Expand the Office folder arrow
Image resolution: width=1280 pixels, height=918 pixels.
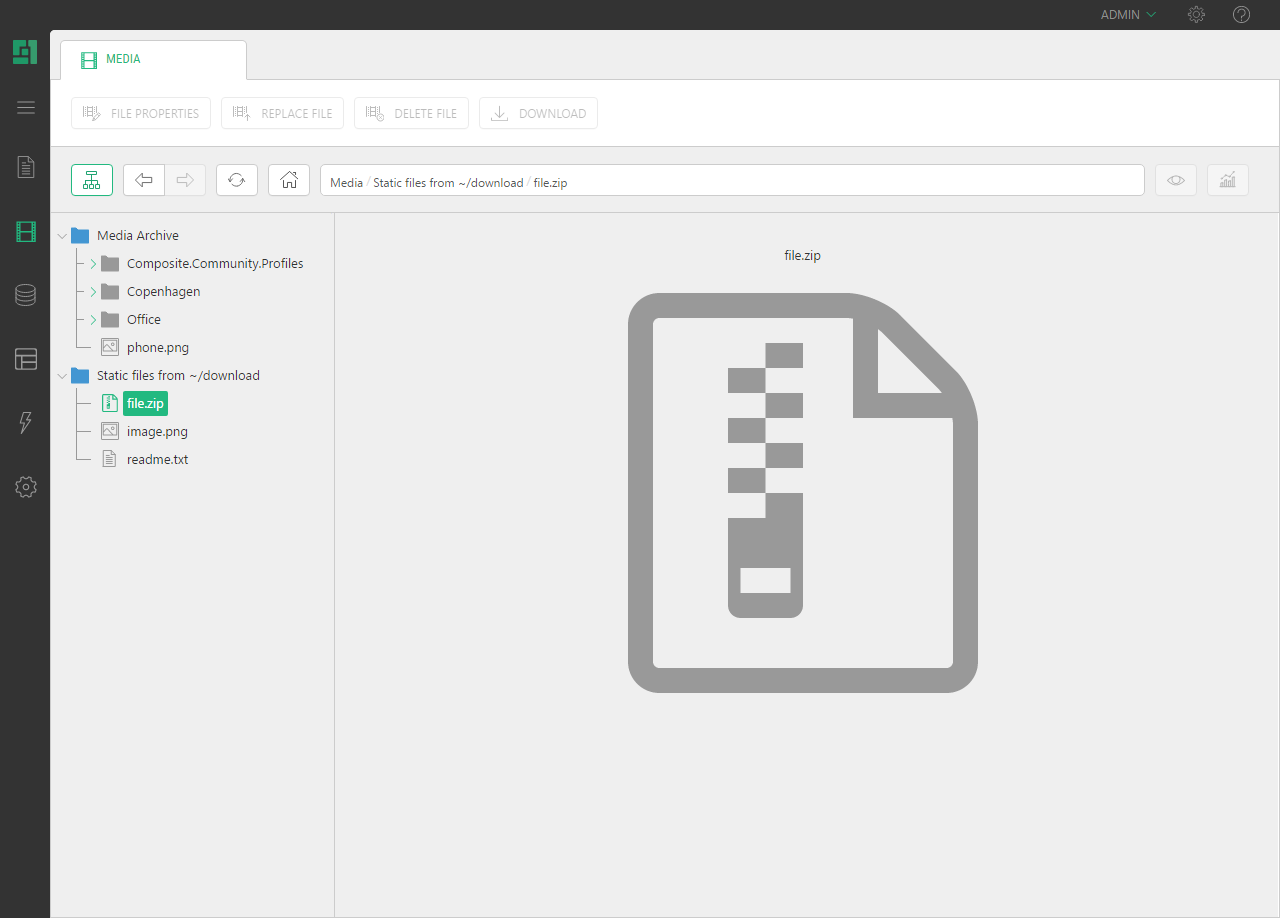point(93,320)
